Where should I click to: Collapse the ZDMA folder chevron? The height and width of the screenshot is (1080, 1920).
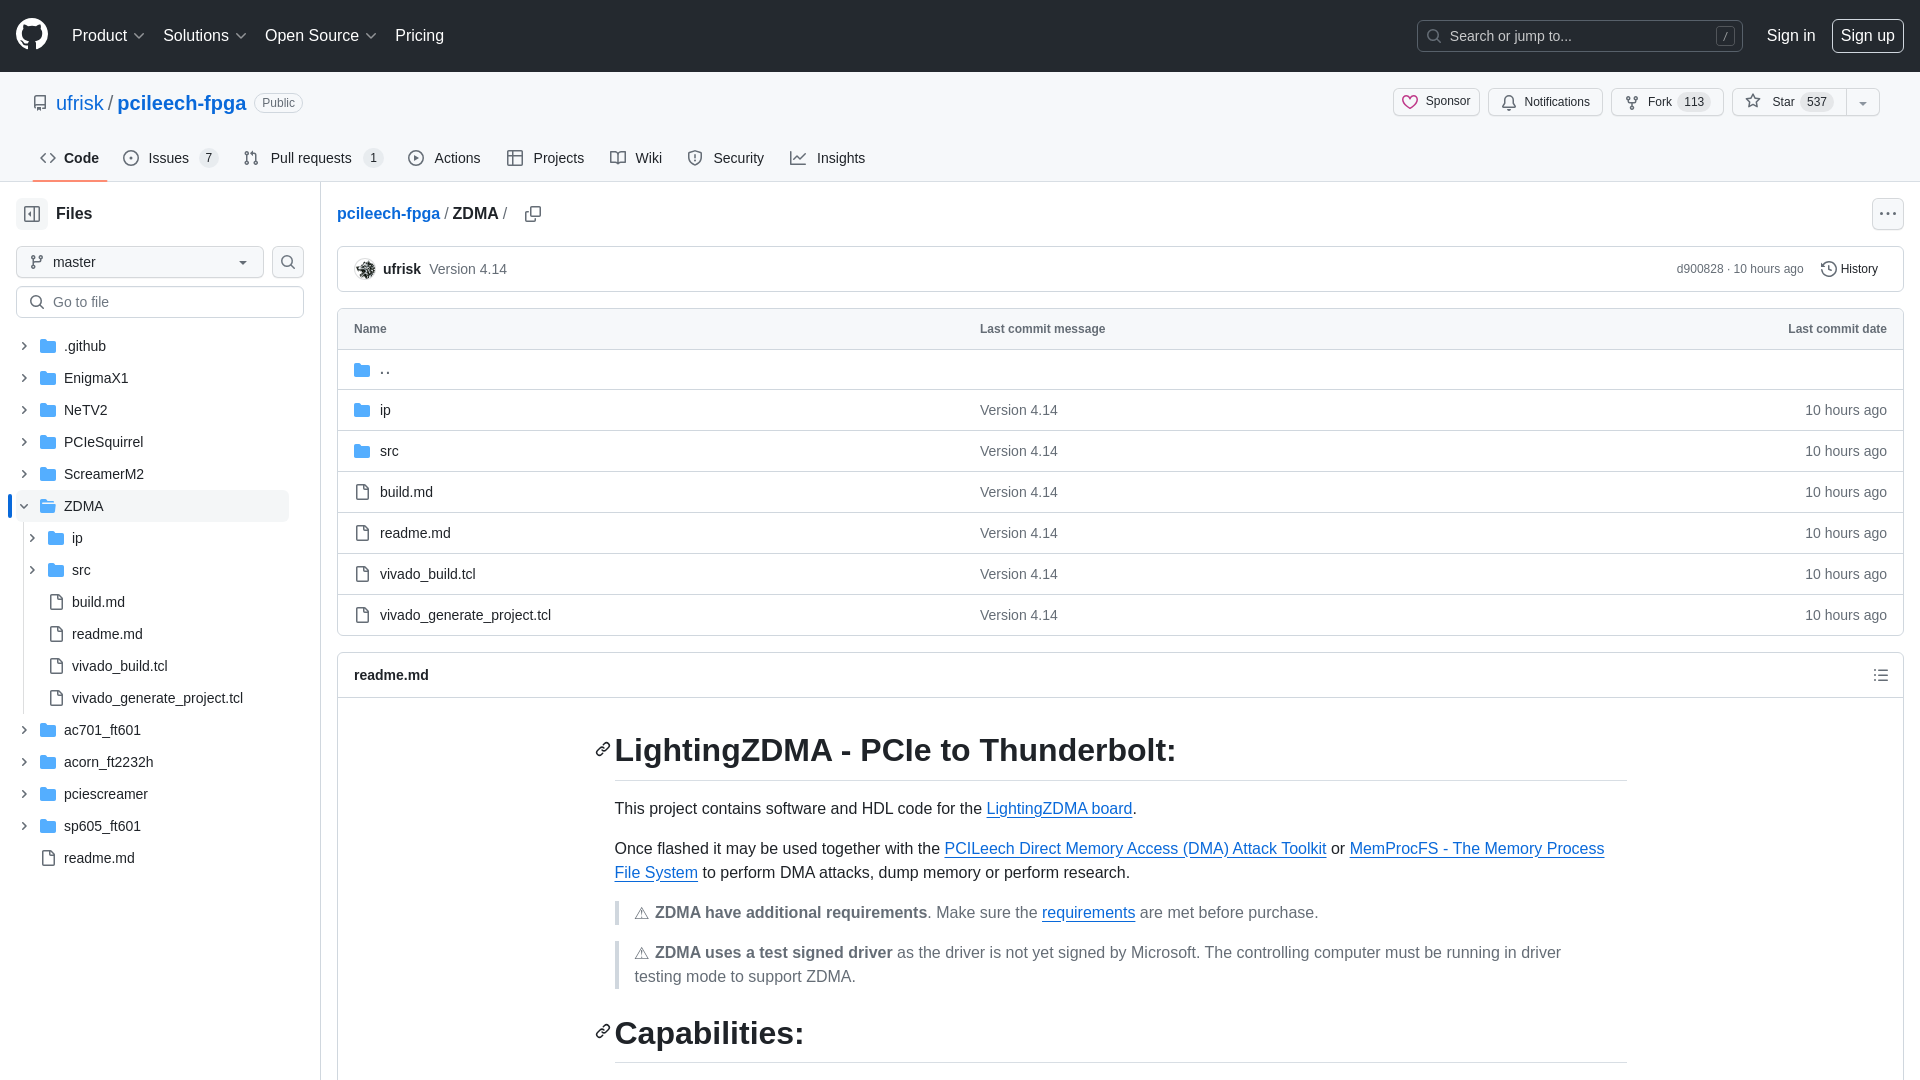click(24, 506)
